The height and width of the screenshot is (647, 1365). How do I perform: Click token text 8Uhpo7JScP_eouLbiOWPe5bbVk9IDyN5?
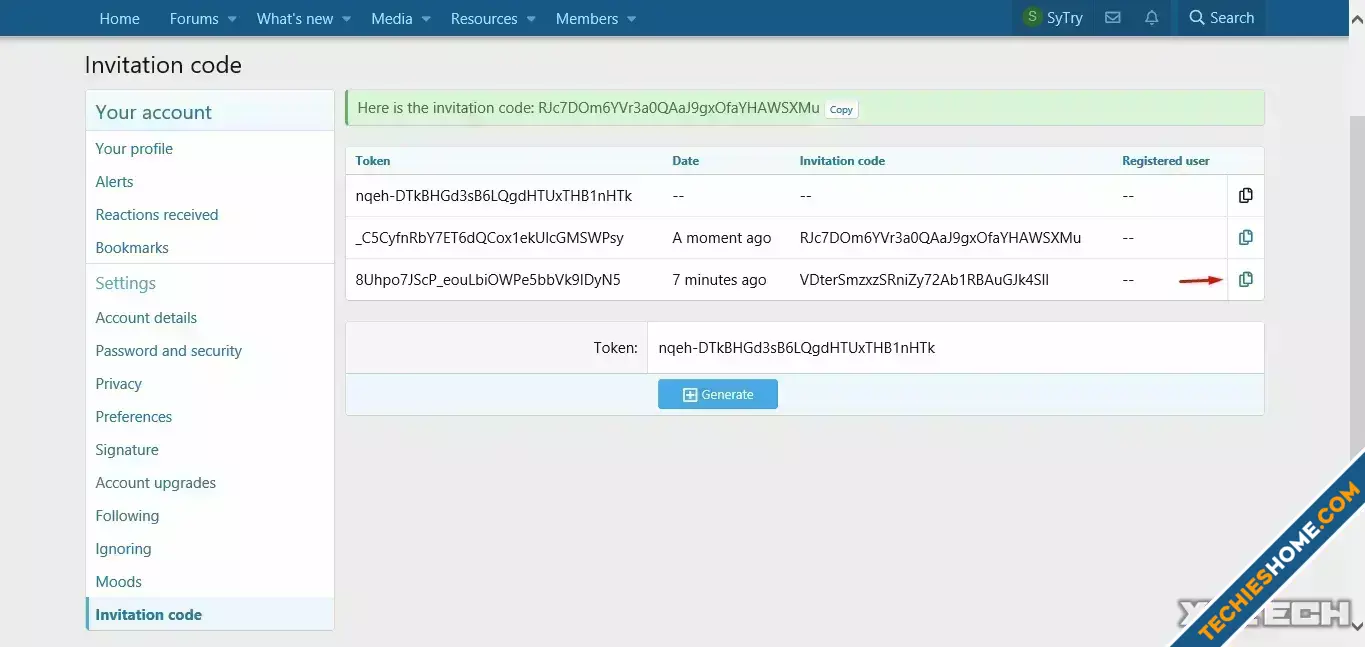[488, 280]
